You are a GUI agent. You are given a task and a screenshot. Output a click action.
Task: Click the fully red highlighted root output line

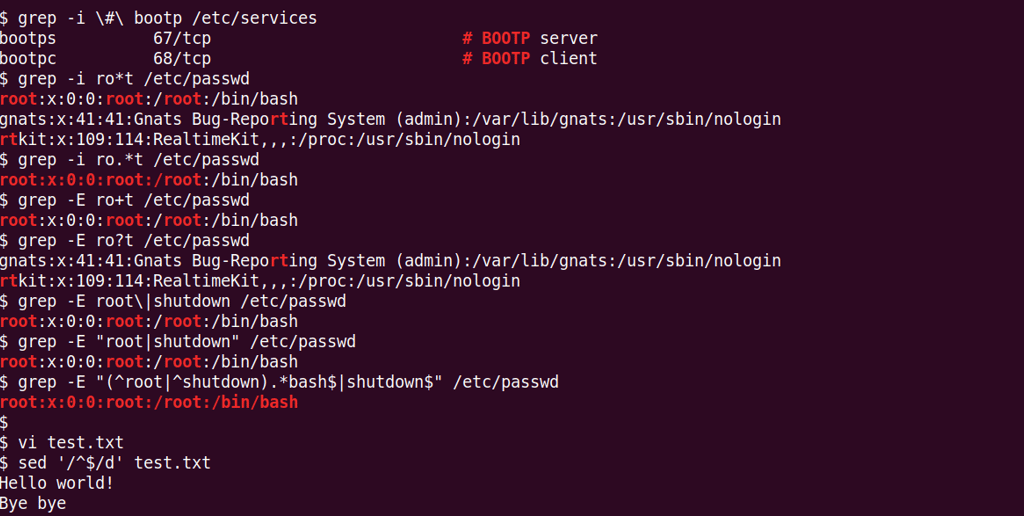tap(149, 402)
